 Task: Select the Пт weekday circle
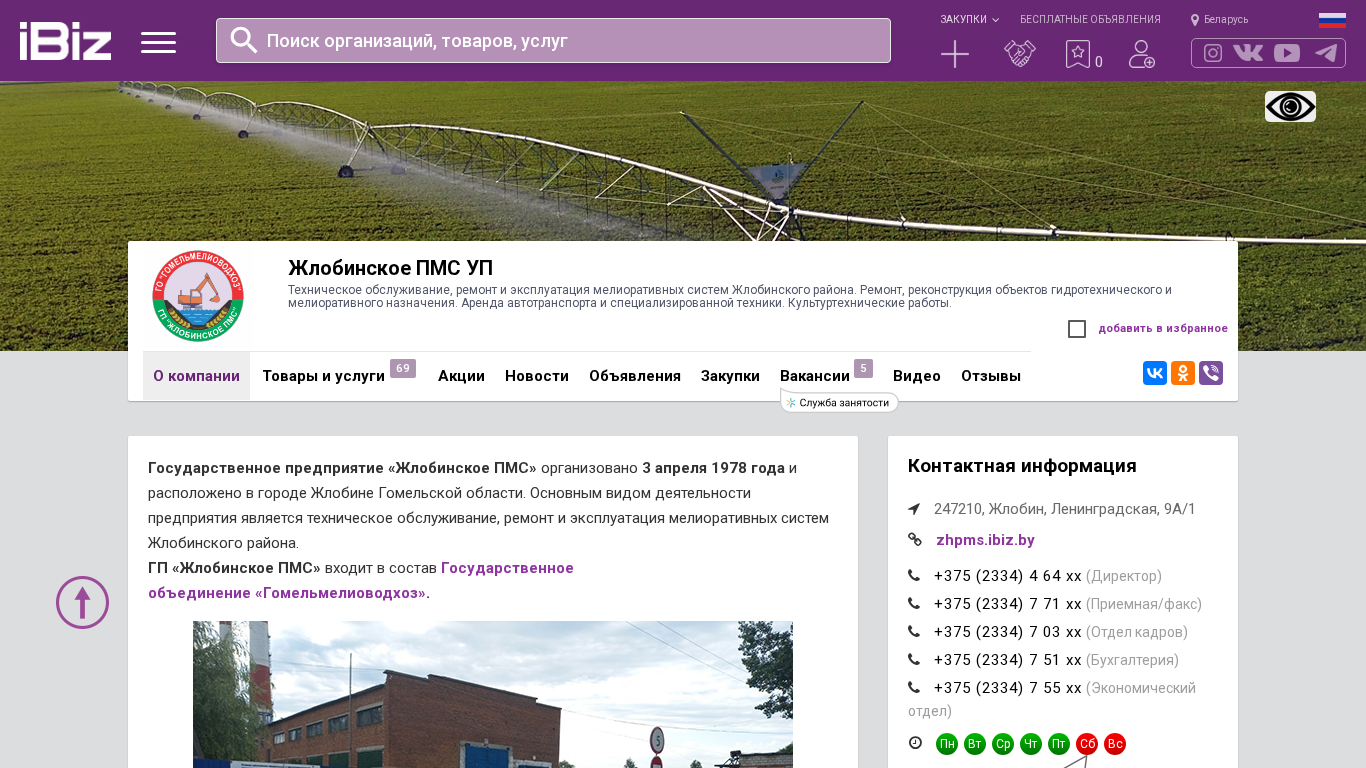(x=1059, y=744)
